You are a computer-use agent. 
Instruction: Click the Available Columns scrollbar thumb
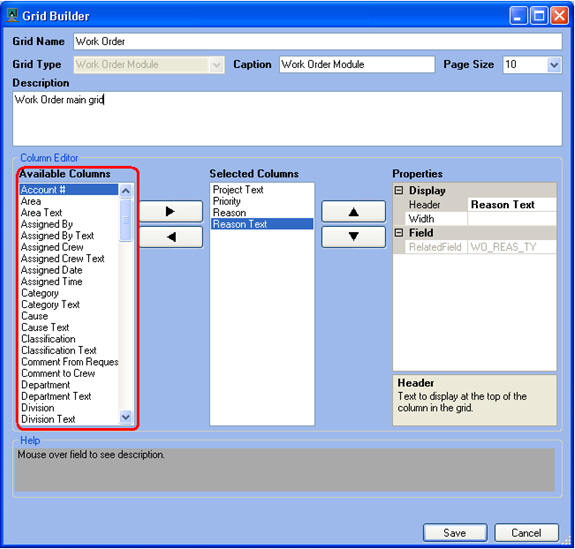[x=126, y=220]
